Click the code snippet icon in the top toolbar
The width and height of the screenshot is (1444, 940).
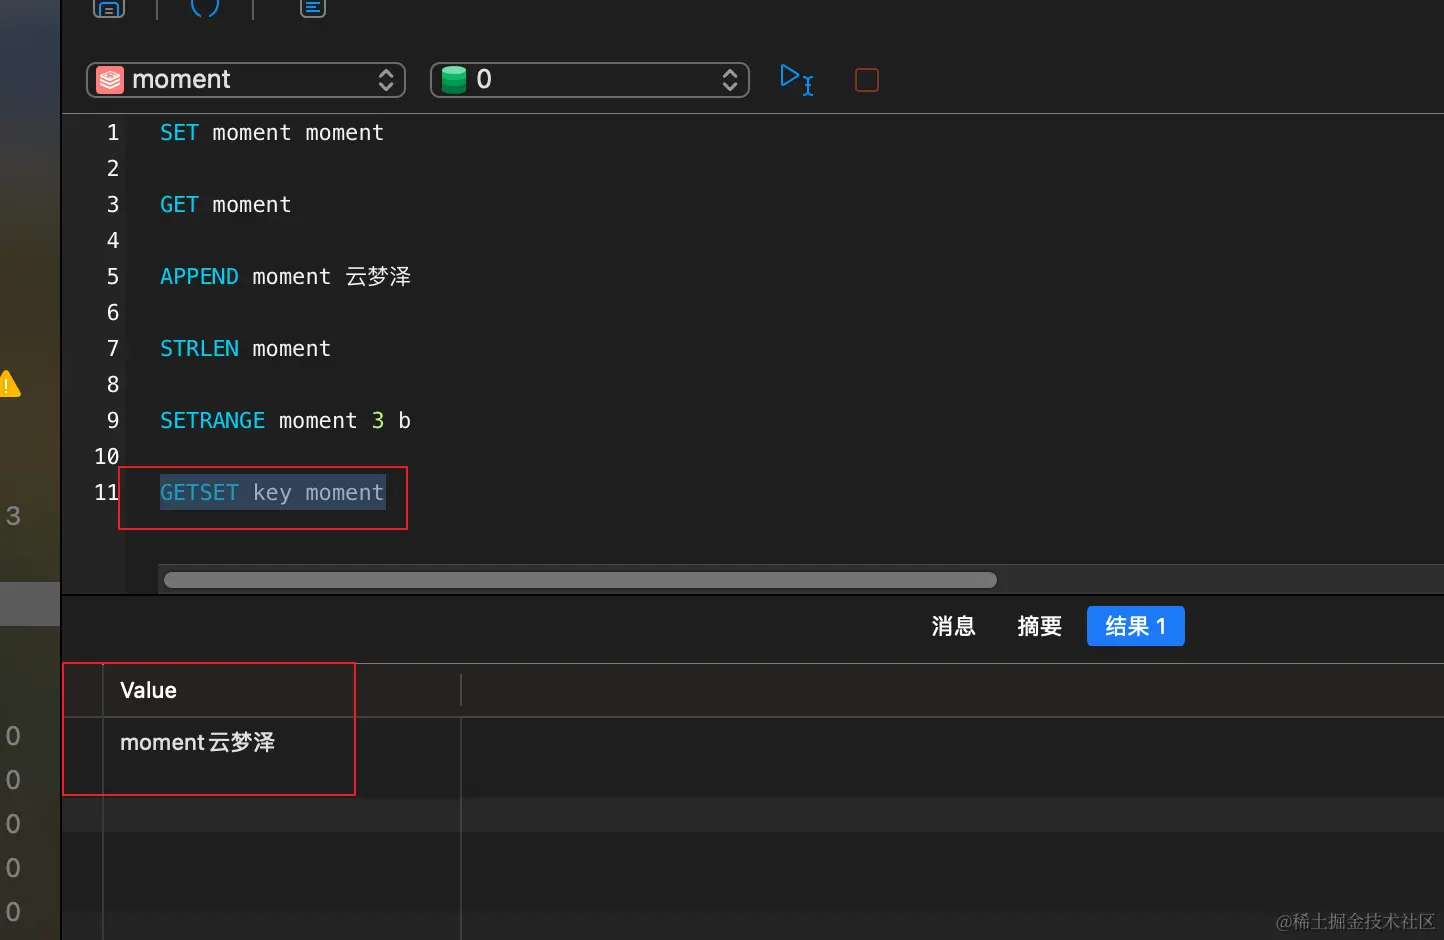(x=205, y=8)
